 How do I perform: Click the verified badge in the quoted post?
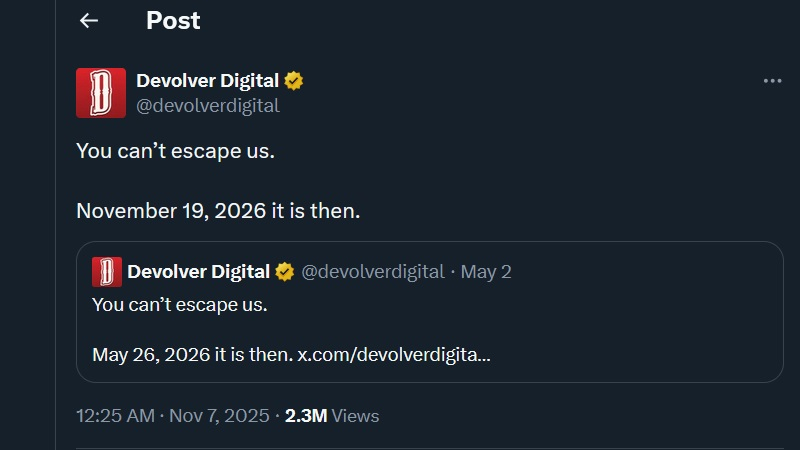click(x=285, y=272)
